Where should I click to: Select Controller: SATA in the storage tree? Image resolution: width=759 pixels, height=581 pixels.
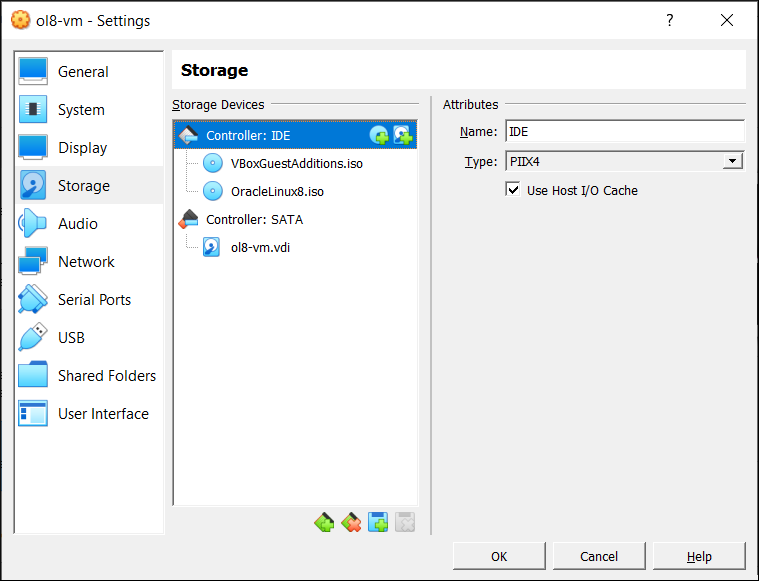254,219
